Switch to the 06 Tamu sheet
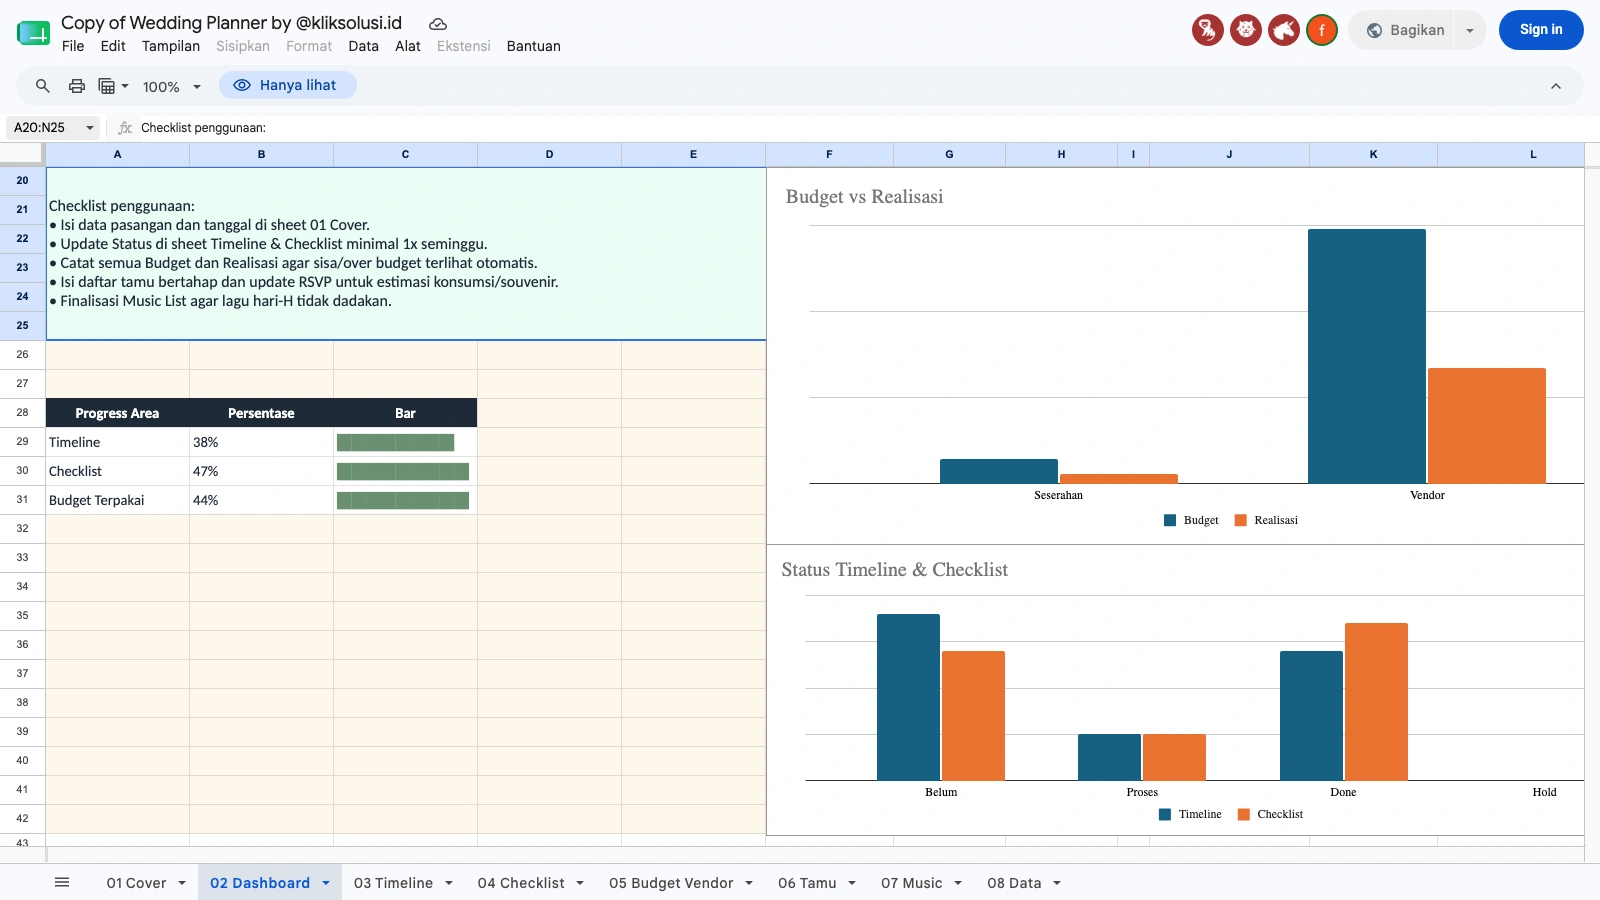Viewport: 1600px width, 900px height. (x=807, y=883)
